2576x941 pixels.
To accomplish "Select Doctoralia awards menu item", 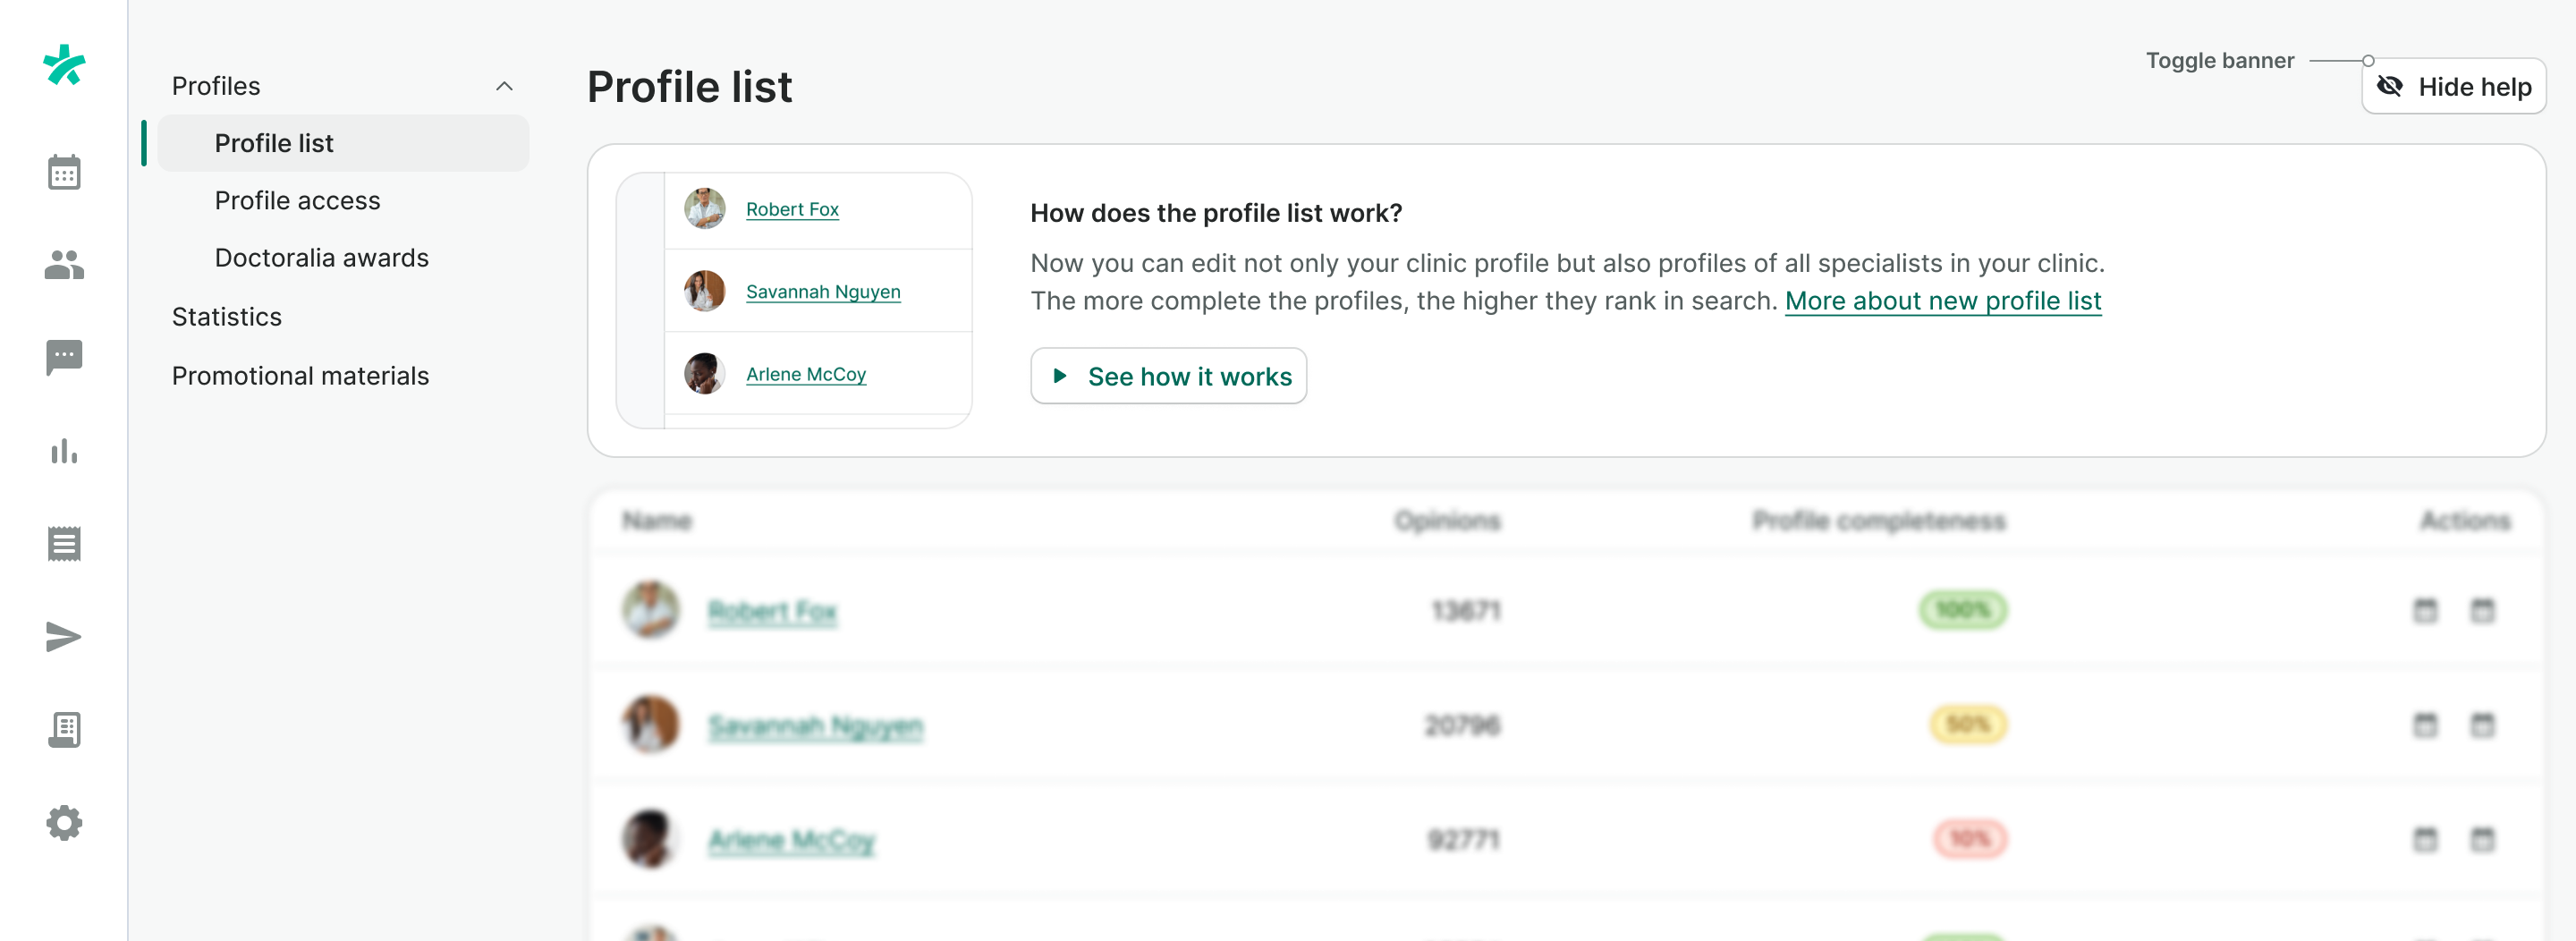I will tap(321, 258).
